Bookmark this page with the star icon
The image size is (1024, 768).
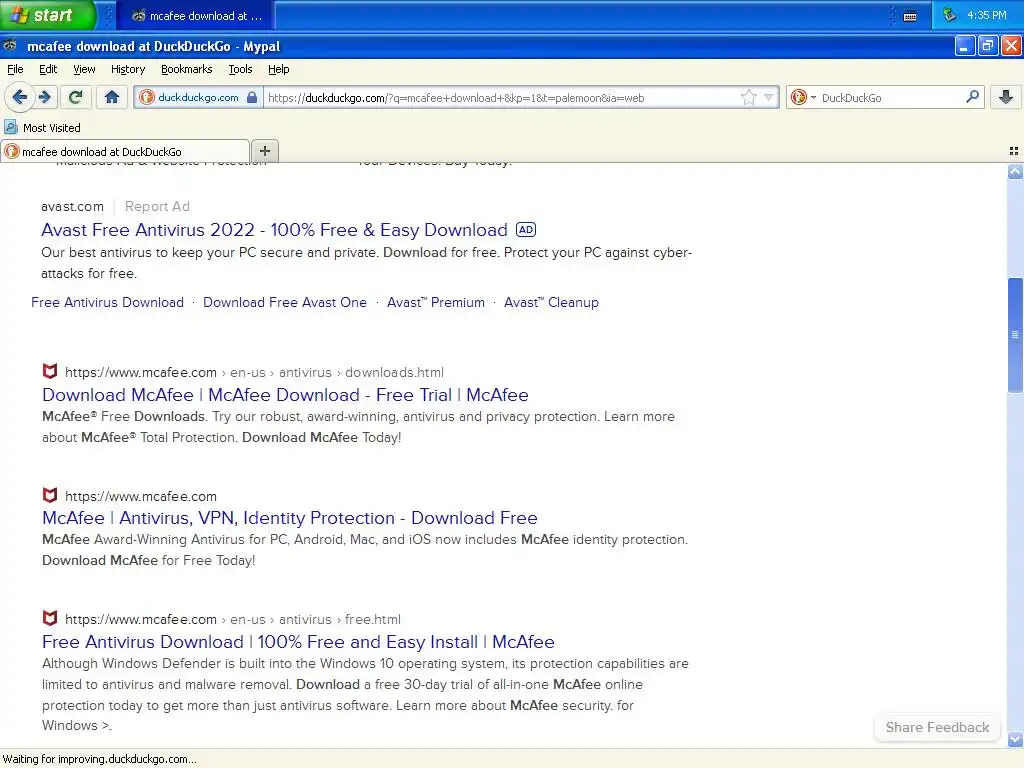tap(748, 97)
